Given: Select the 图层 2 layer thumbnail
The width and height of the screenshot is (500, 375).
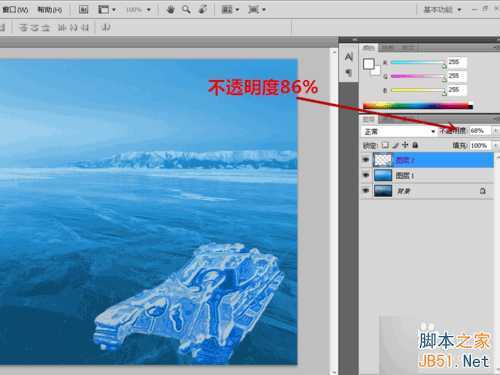Looking at the screenshot, I should pyautogui.click(x=383, y=160).
